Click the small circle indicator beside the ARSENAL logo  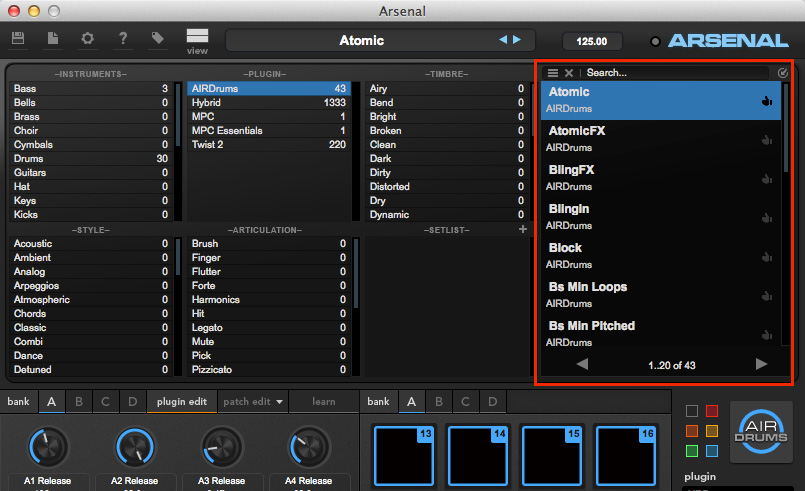pos(655,42)
